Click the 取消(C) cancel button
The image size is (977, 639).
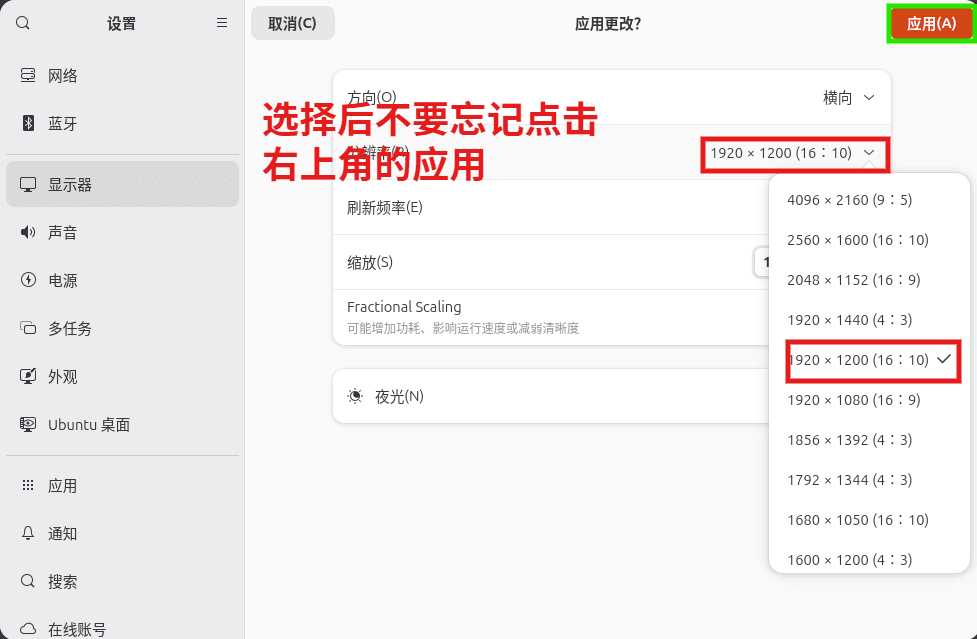pyautogui.click(x=293, y=24)
